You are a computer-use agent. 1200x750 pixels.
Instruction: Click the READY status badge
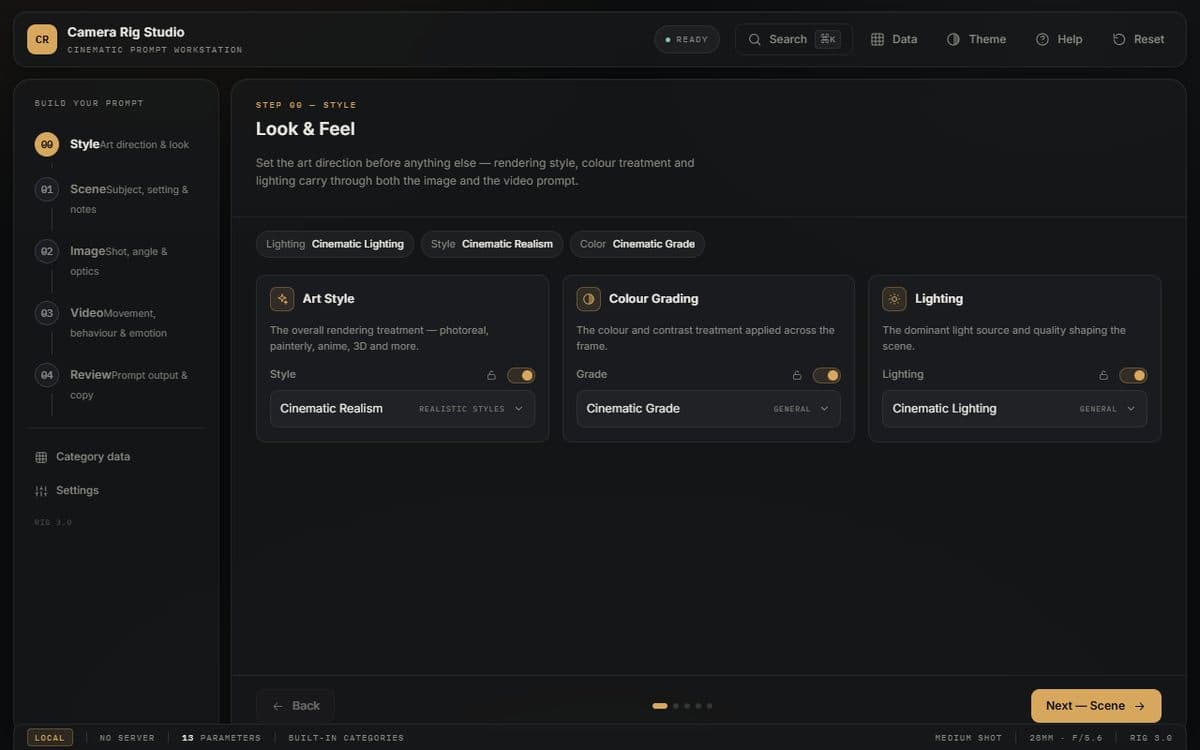tap(687, 39)
